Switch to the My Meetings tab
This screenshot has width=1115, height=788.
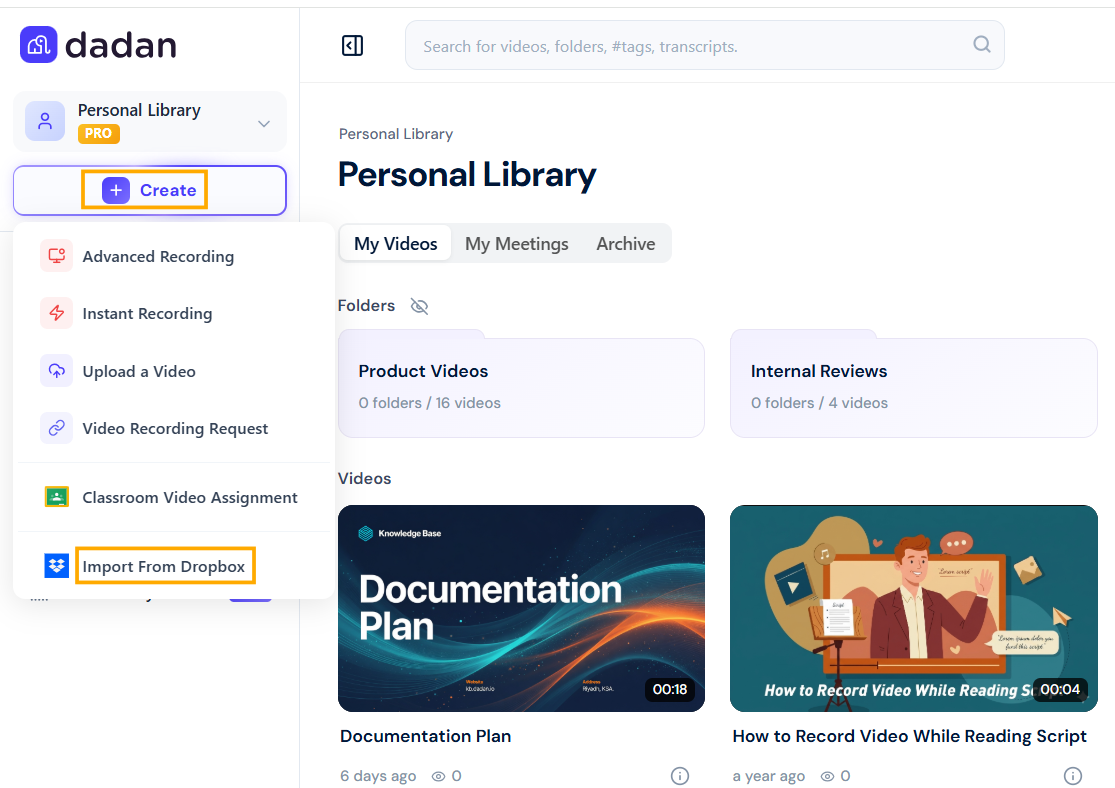coord(516,244)
